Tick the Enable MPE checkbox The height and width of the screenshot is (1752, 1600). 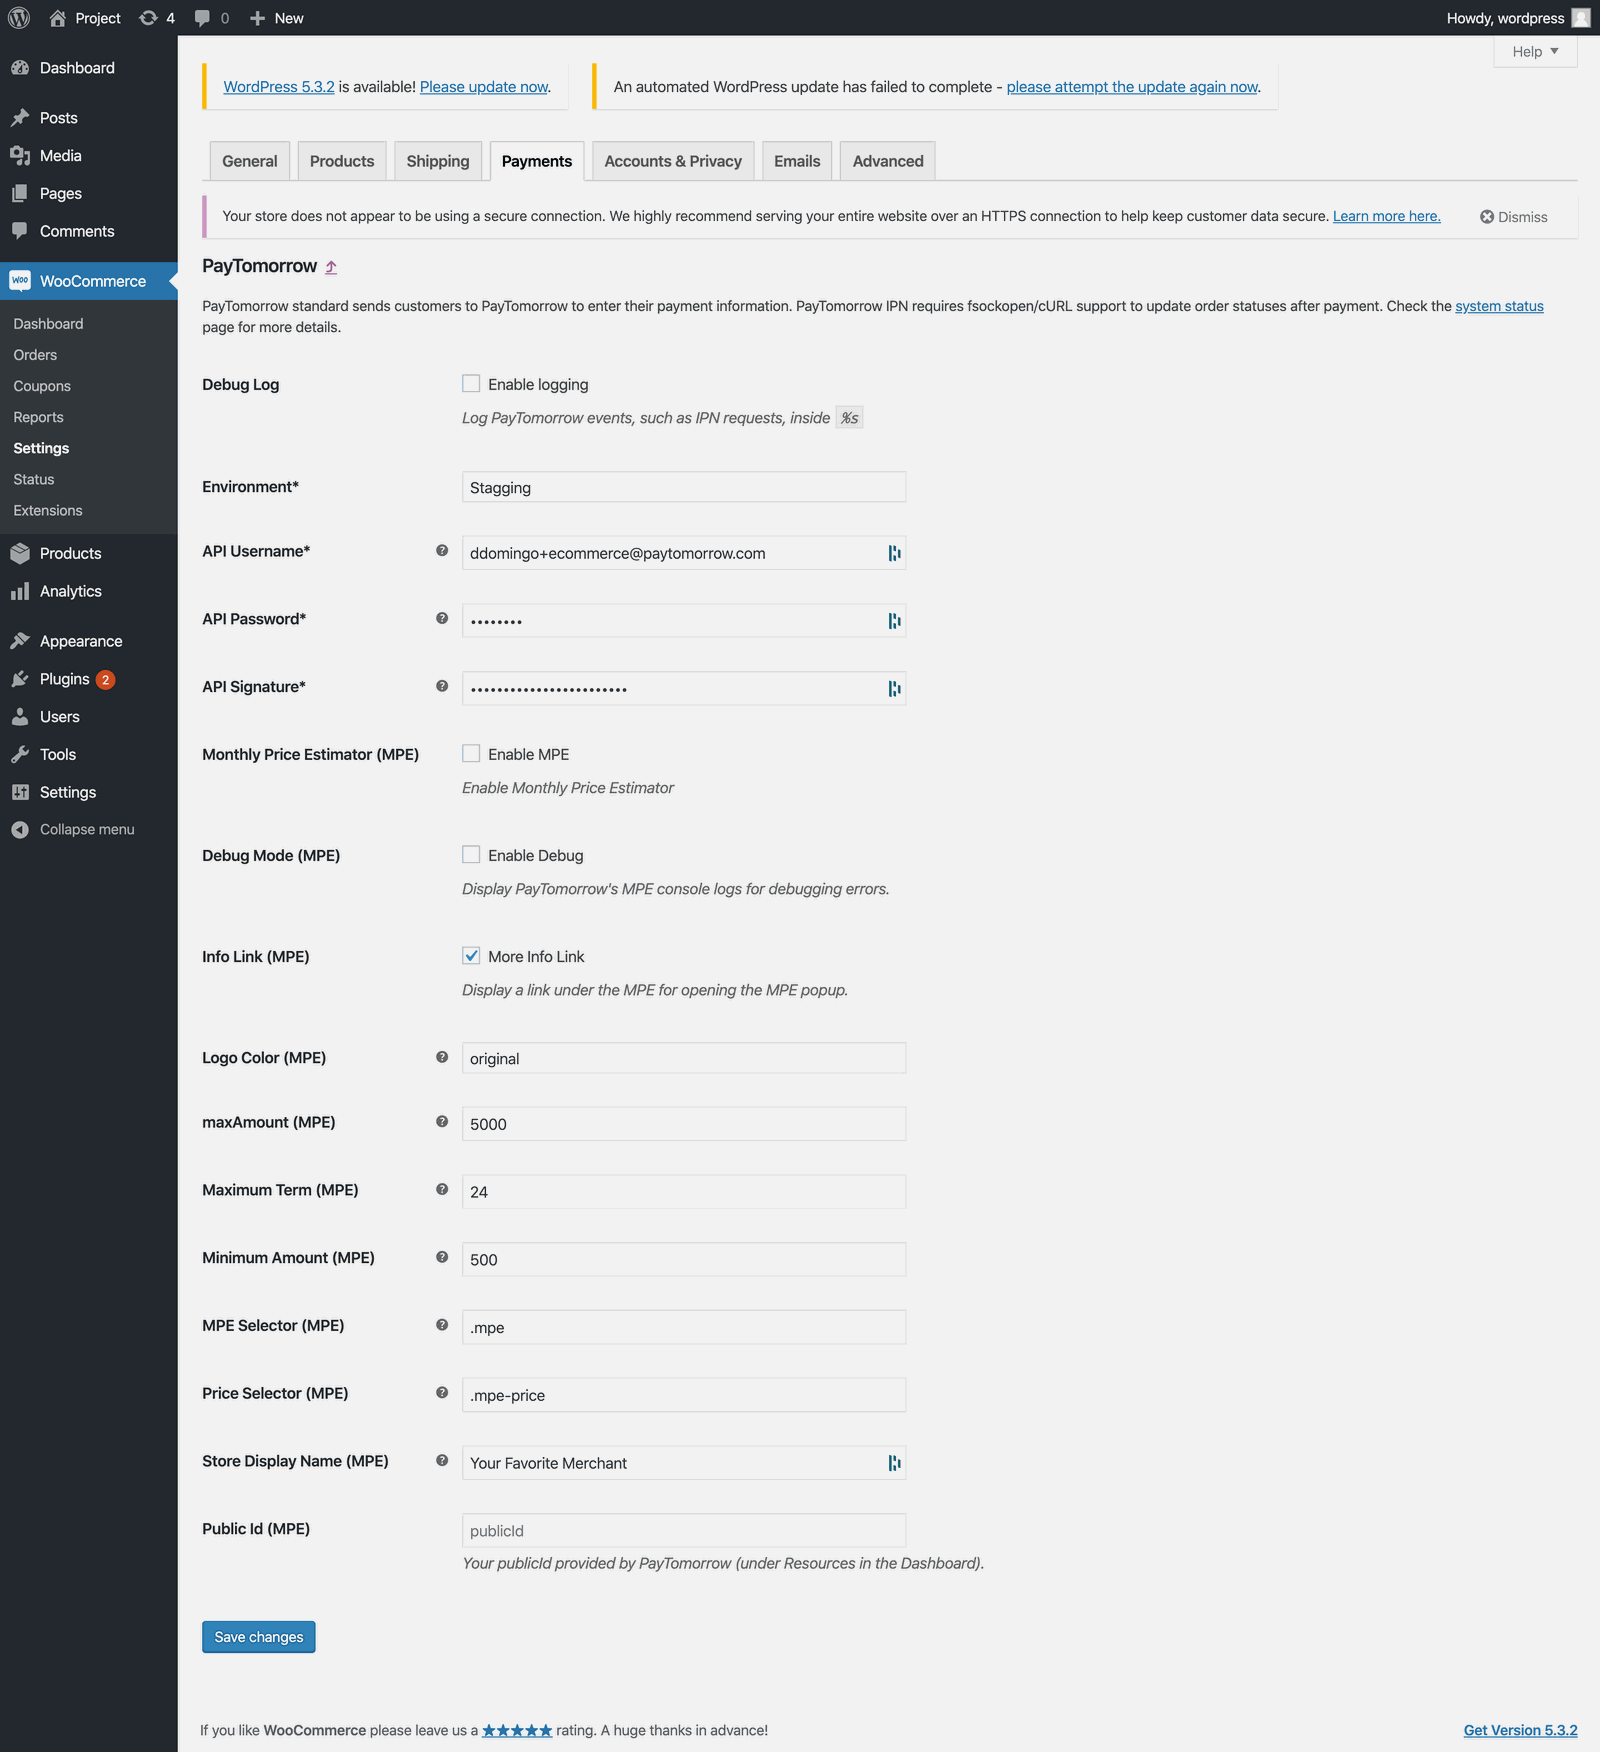(x=471, y=753)
